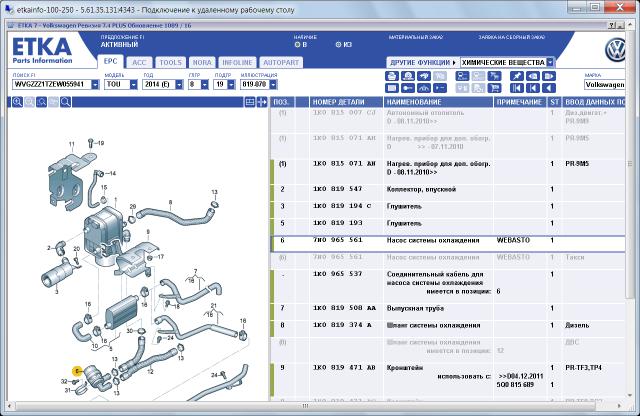
Task: Click the third magnifier icon above the illustration
Action: pyautogui.click(x=41, y=102)
